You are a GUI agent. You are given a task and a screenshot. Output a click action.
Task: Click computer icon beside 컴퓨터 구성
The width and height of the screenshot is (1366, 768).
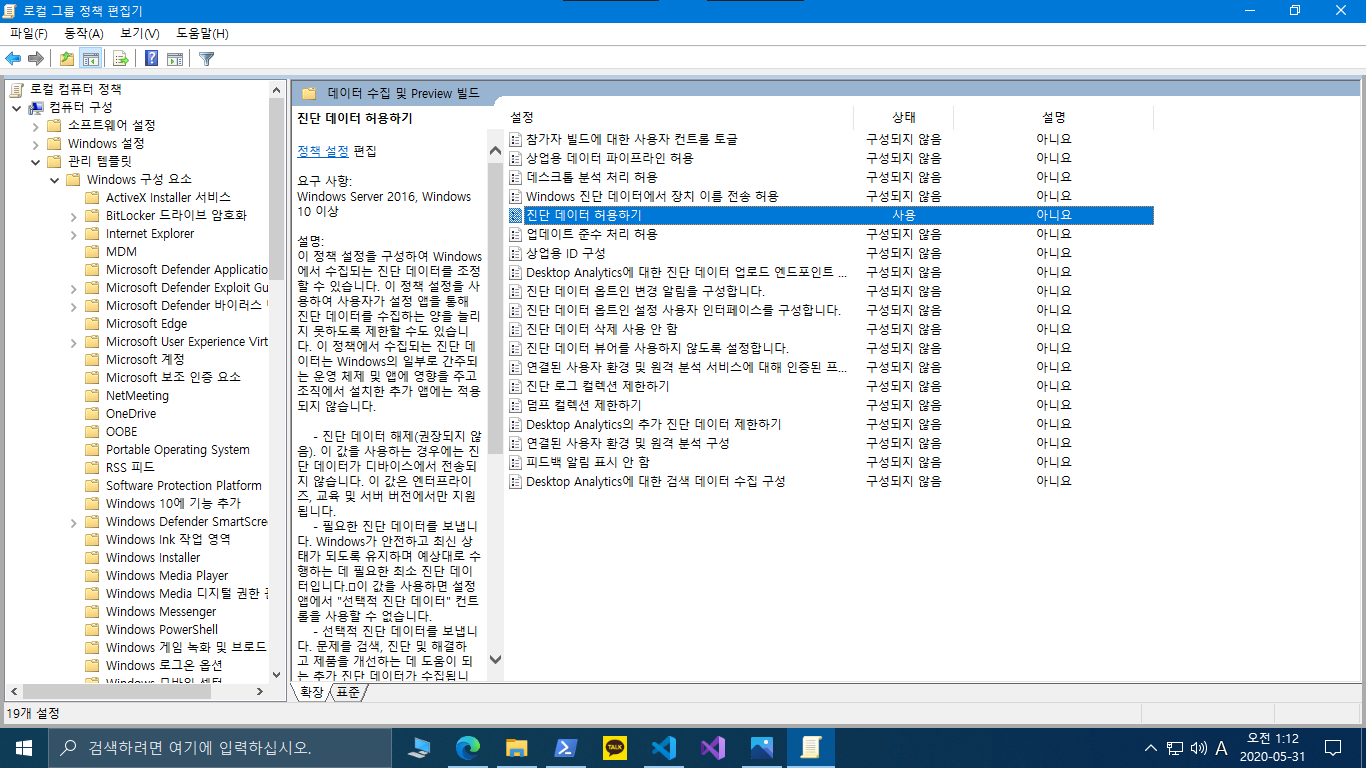tap(36, 107)
